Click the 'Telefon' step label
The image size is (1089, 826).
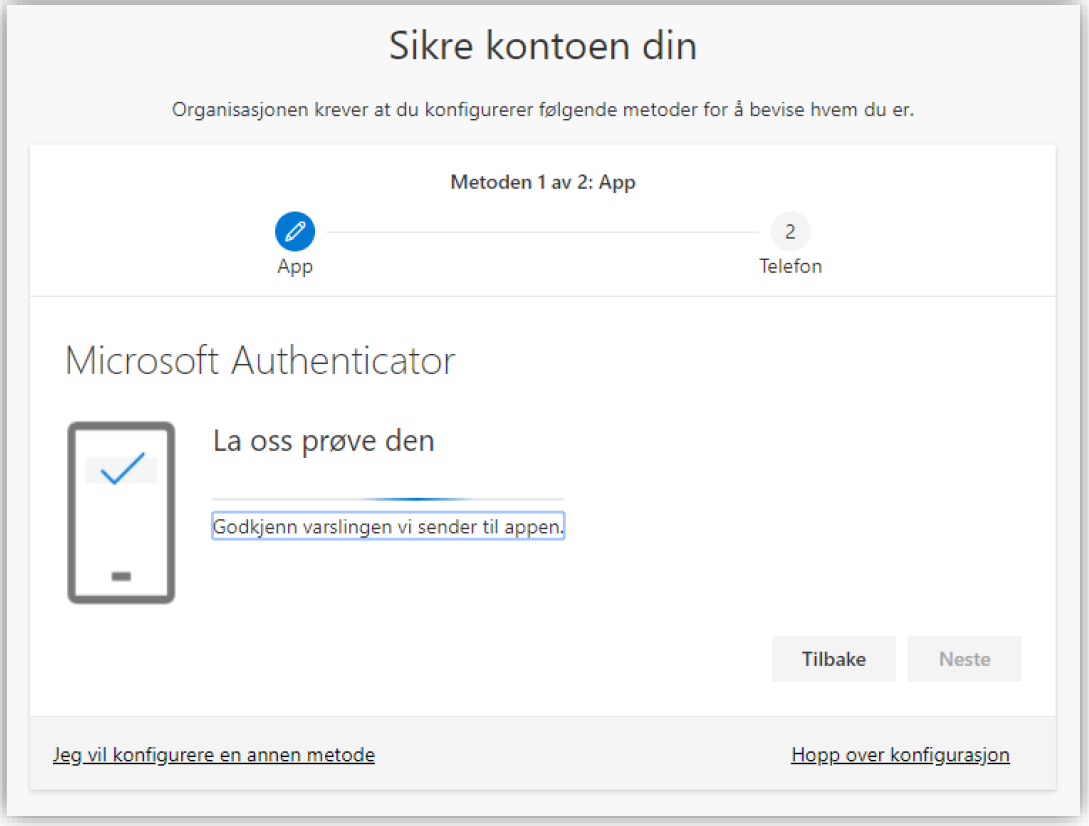click(790, 266)
